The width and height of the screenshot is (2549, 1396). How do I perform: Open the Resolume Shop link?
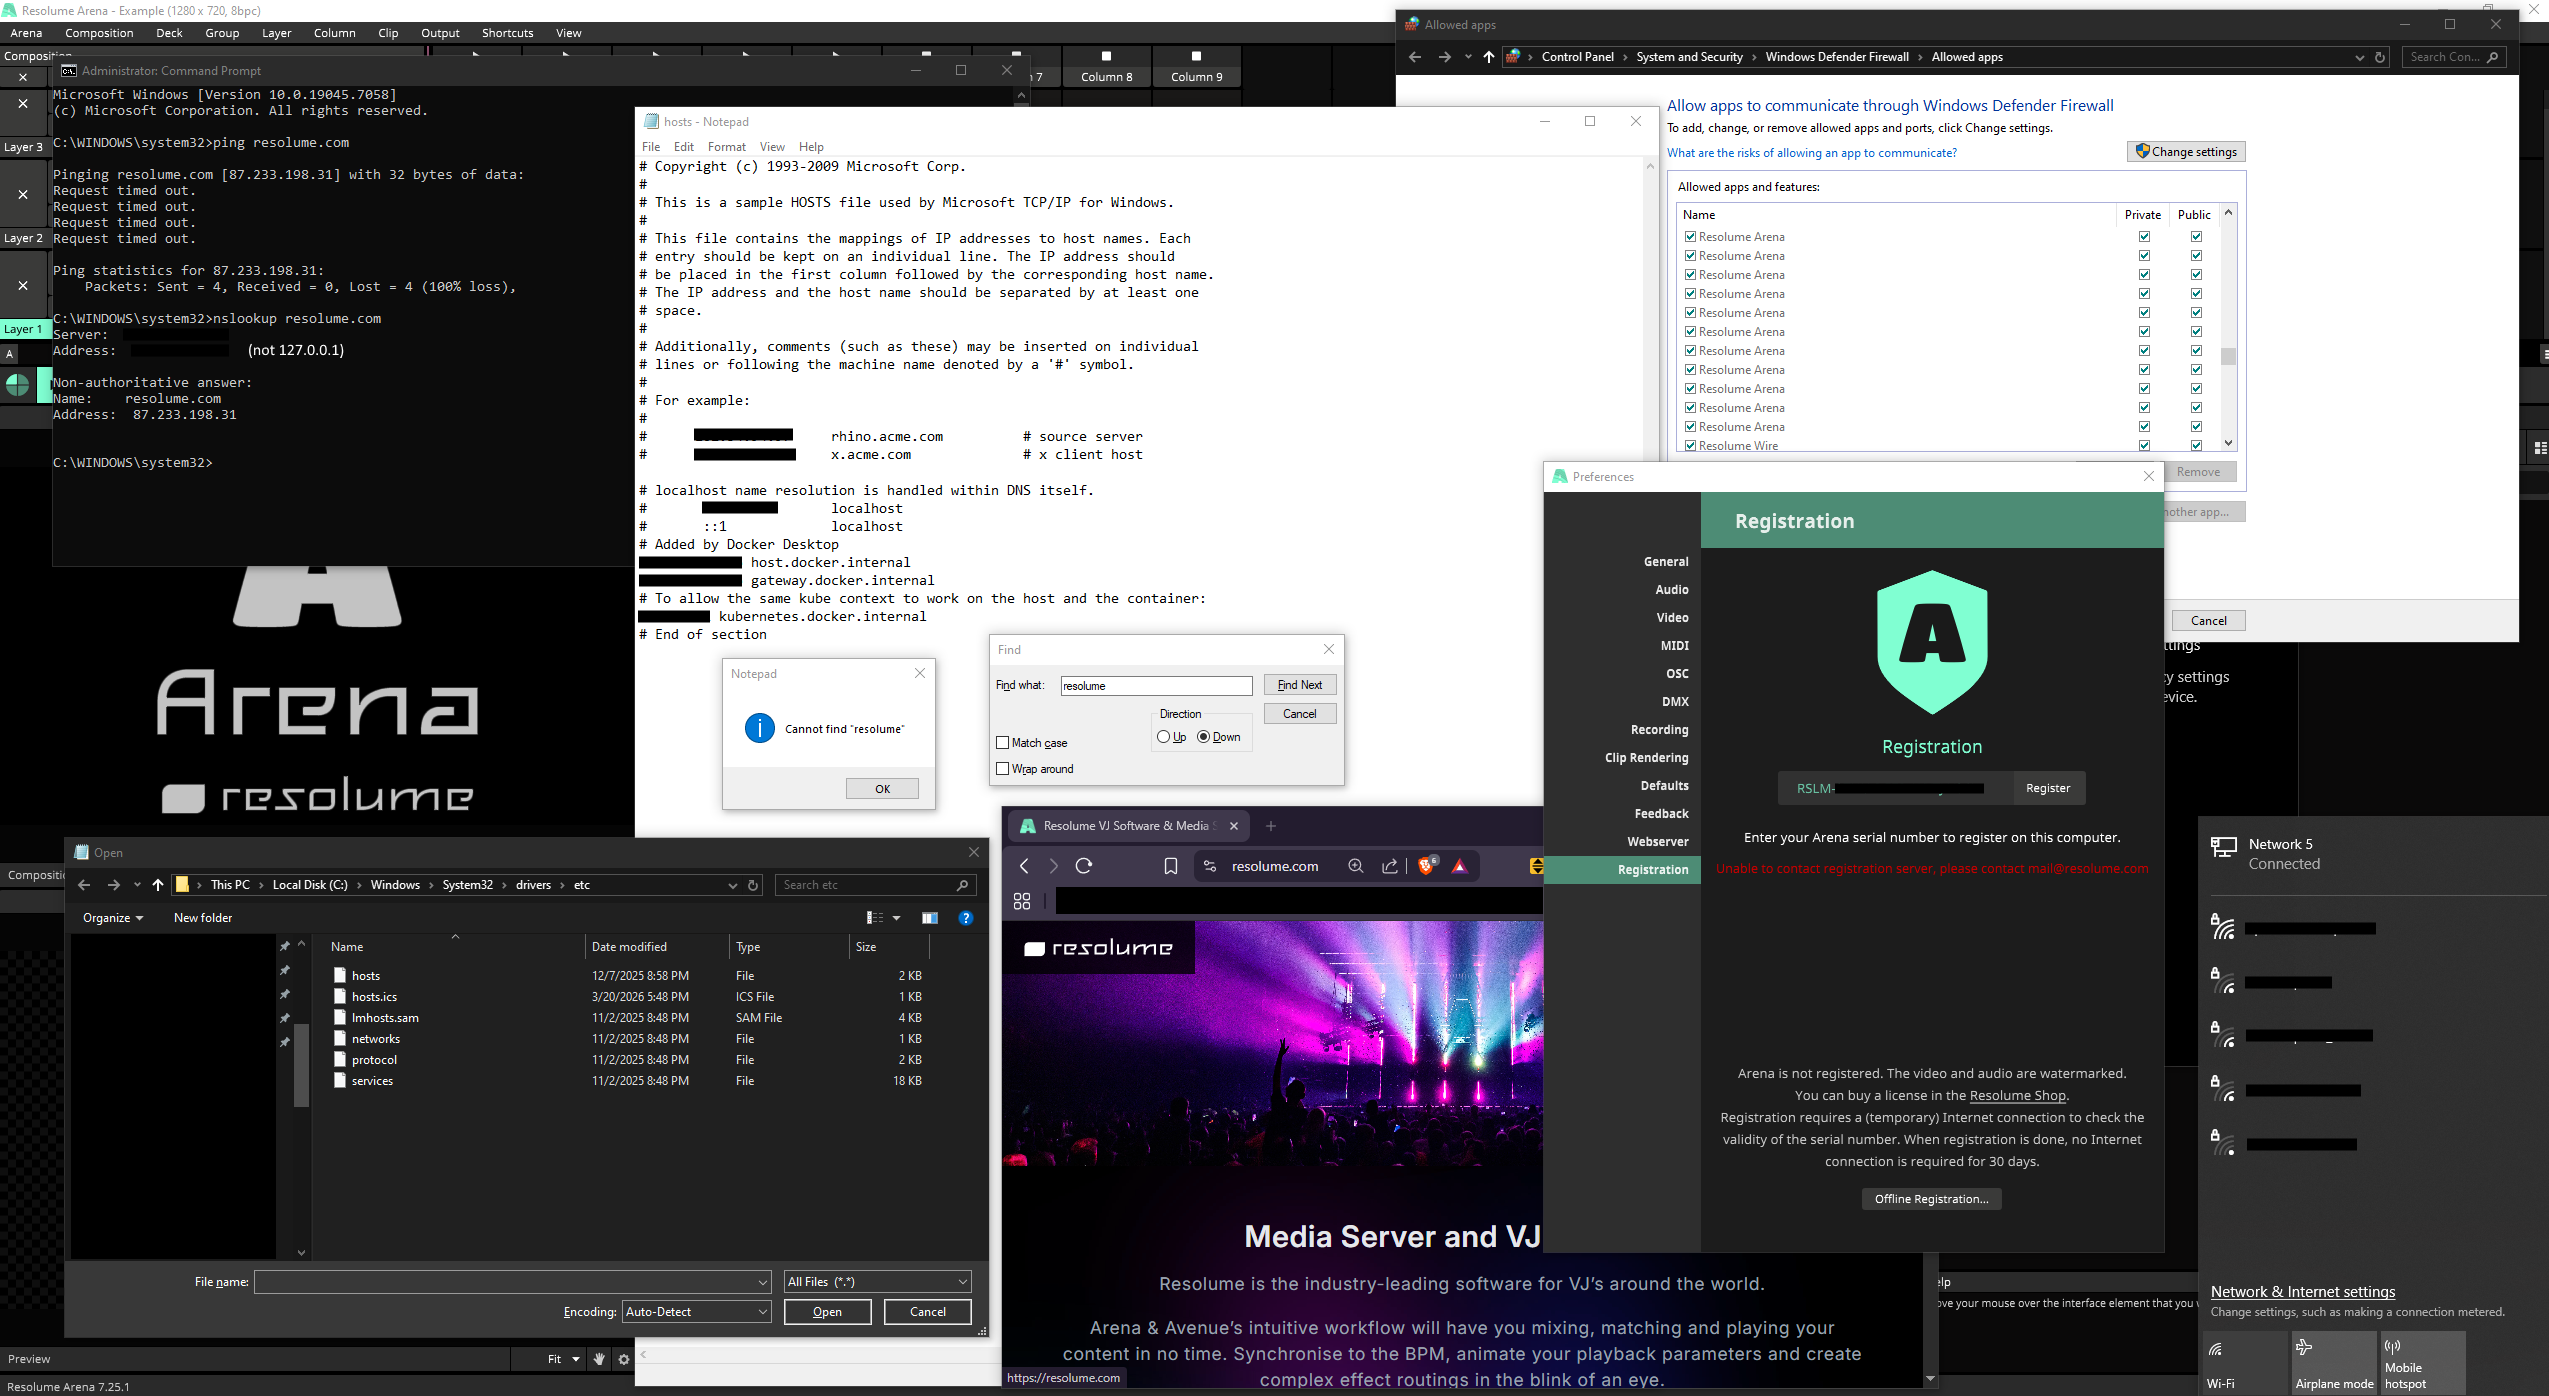[x=2017, y=1096]
